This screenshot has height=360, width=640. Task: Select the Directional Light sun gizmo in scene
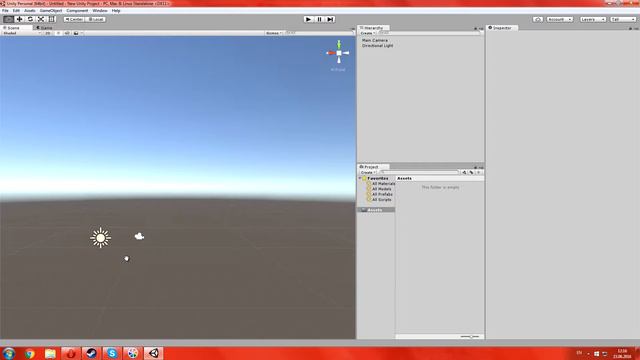coord(100,238)
